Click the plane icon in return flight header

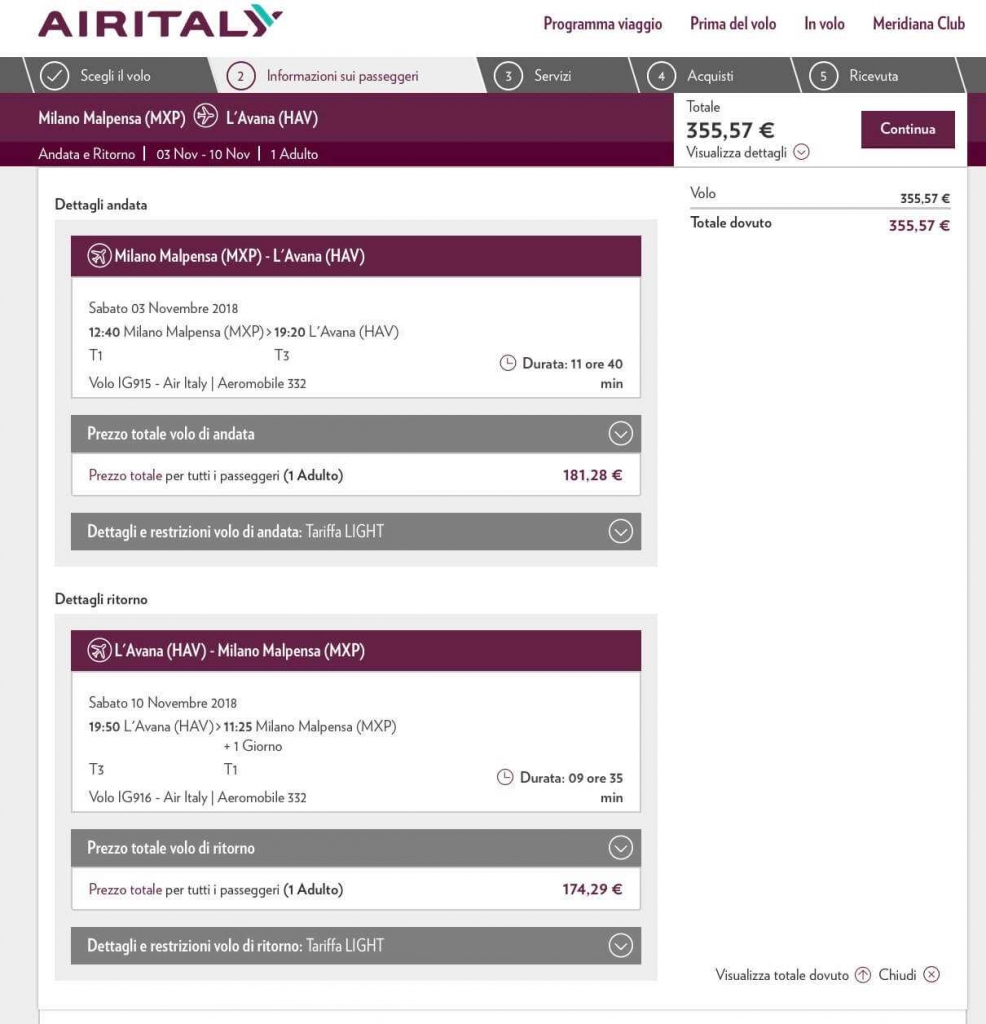point(98,651)
